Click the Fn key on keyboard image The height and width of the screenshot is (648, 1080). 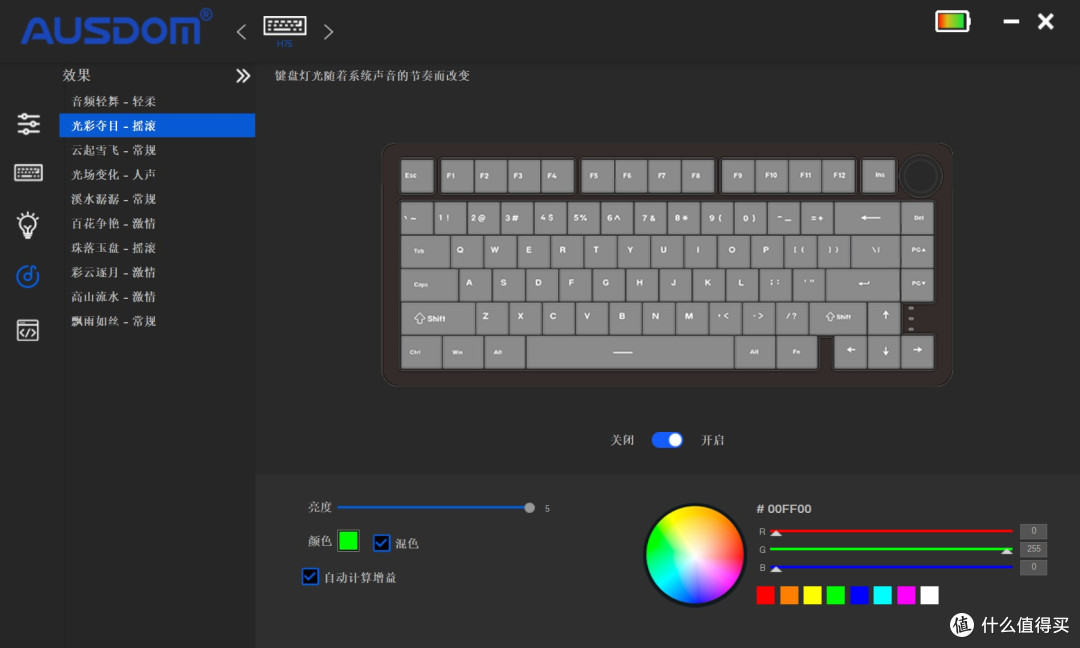(796, 353)
